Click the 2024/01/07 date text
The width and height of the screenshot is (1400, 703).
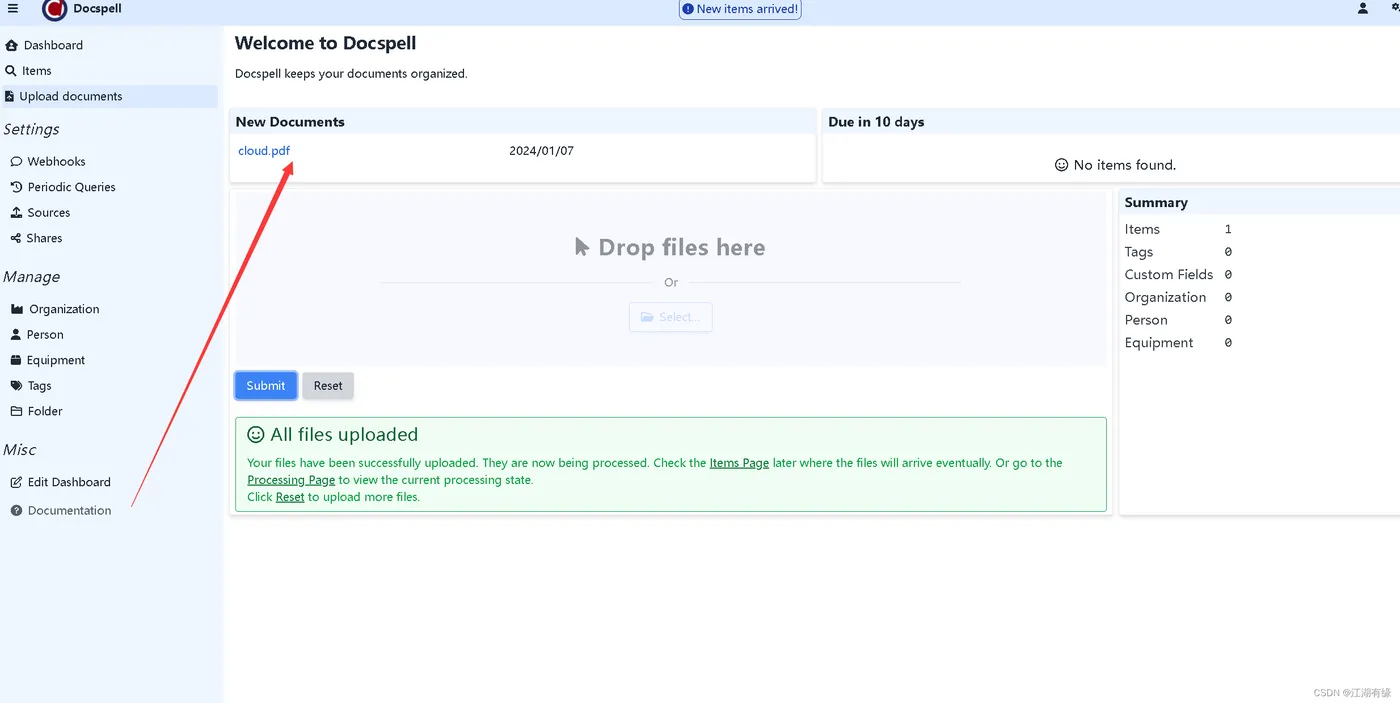[541, 151]
